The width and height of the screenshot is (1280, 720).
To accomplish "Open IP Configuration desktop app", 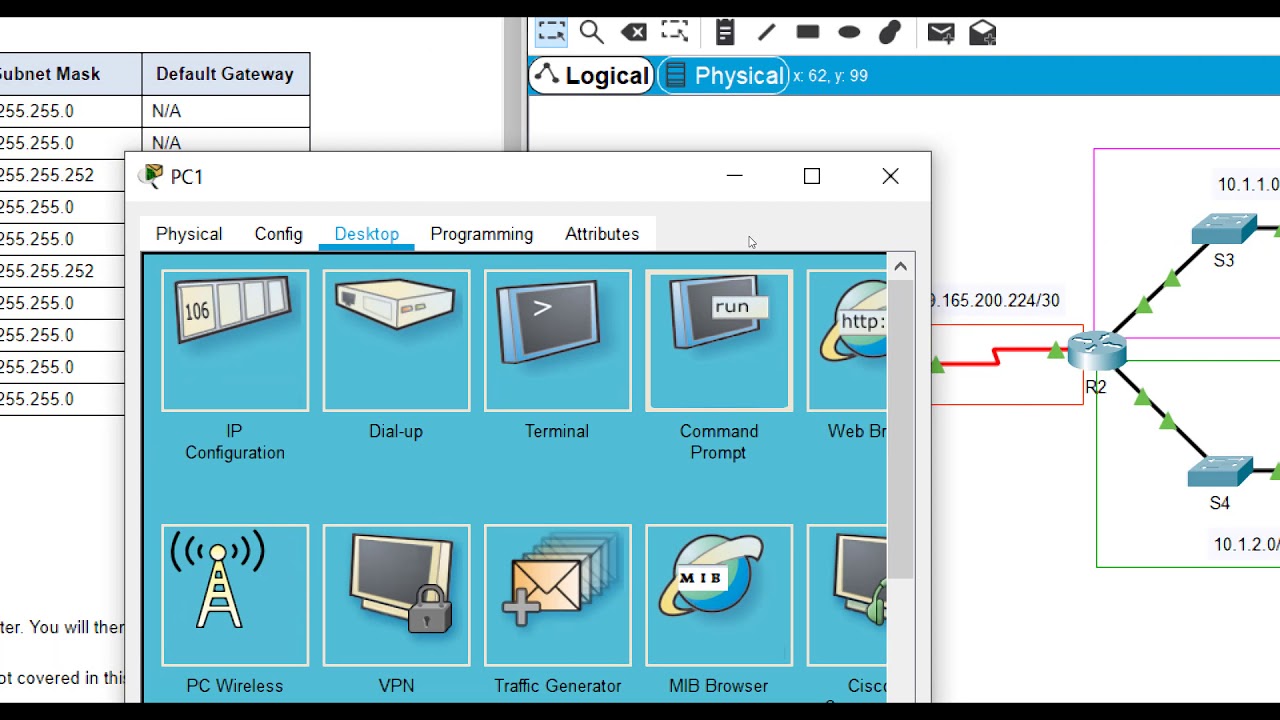I will [x=235, y=341].
